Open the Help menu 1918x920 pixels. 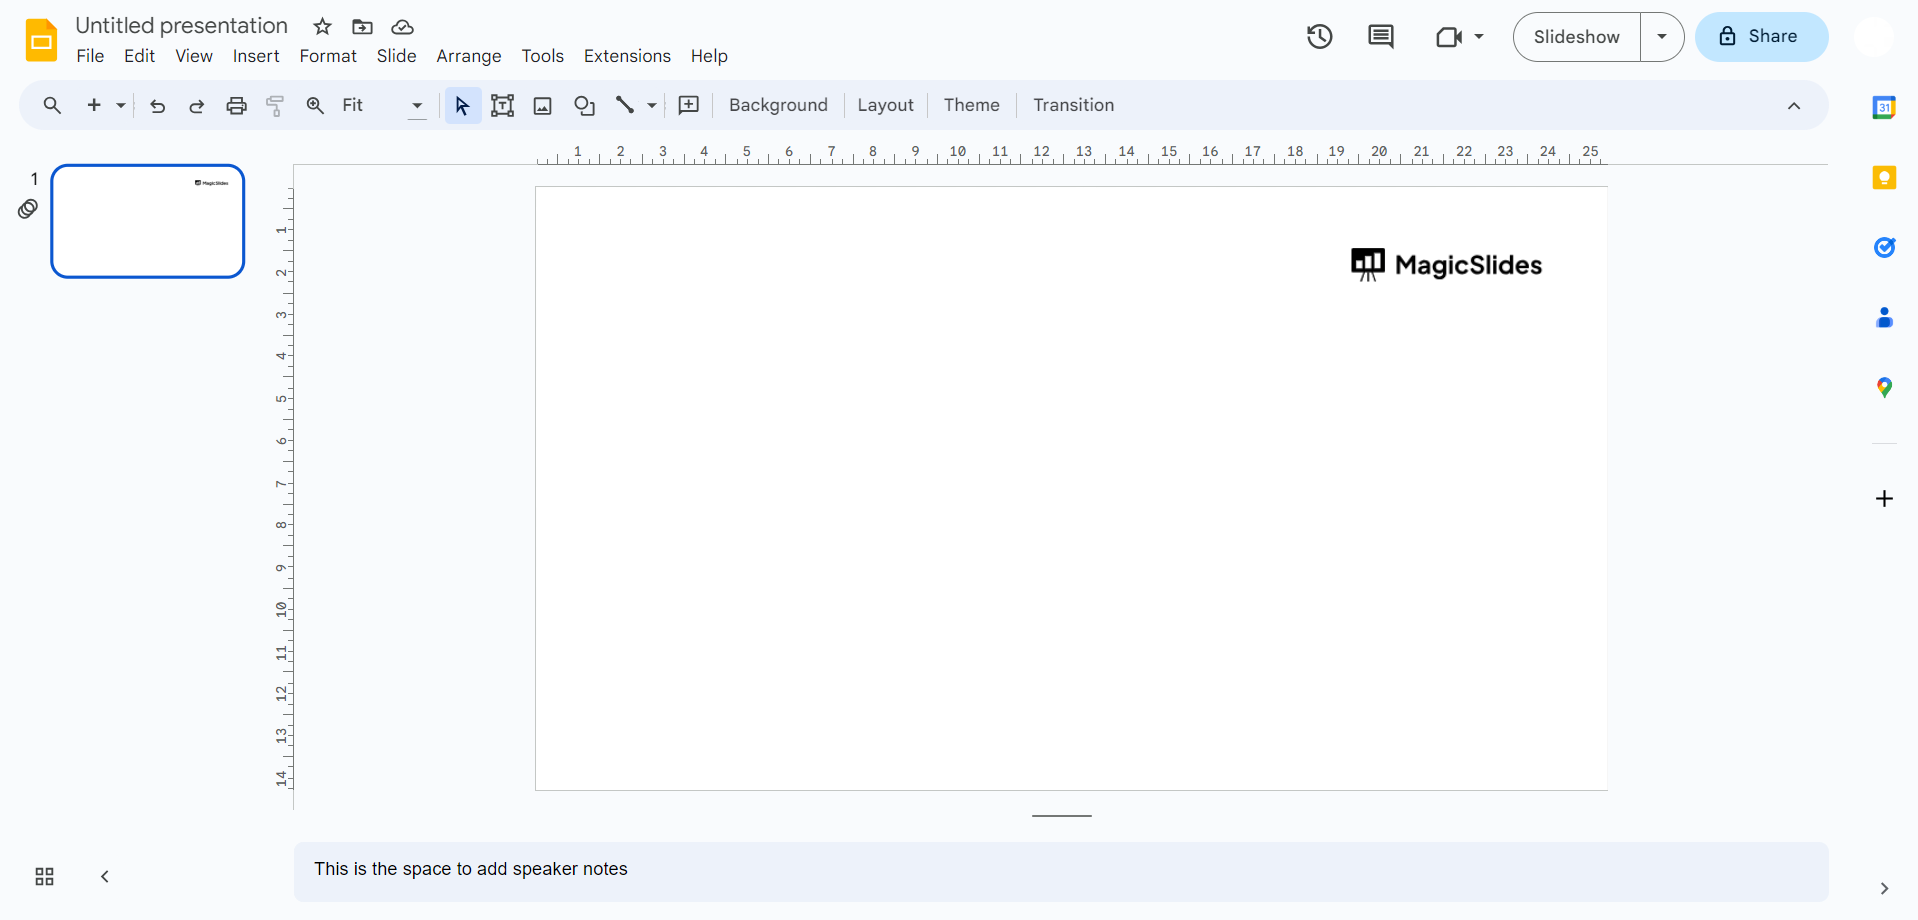709,56
